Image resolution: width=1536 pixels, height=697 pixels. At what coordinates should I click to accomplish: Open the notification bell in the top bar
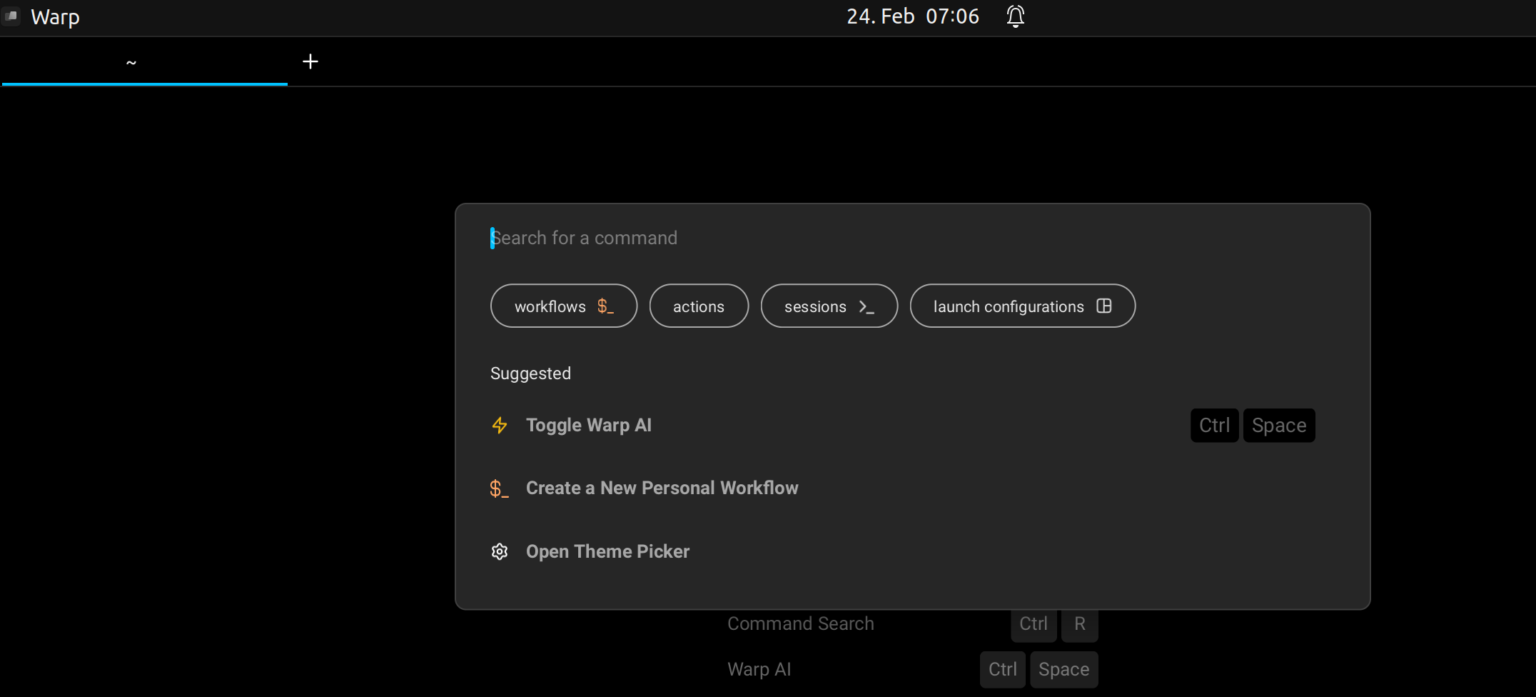point(1015,16)
